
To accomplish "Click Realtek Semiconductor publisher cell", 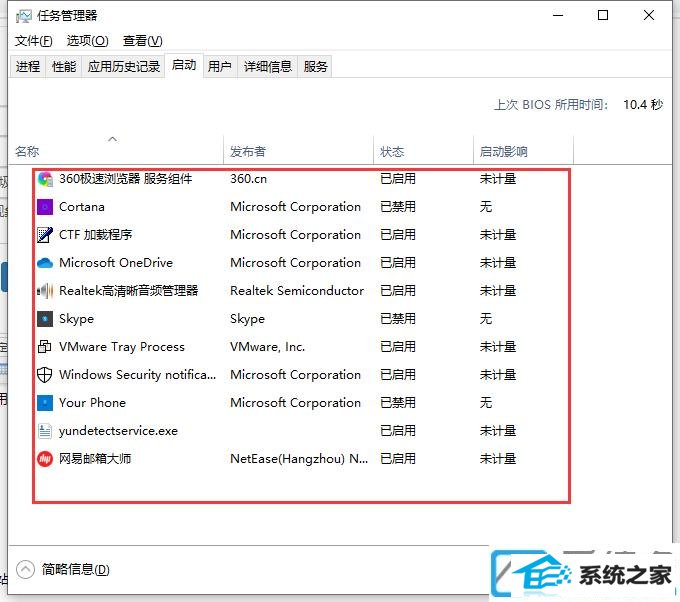I will click(x=297, y=291).
